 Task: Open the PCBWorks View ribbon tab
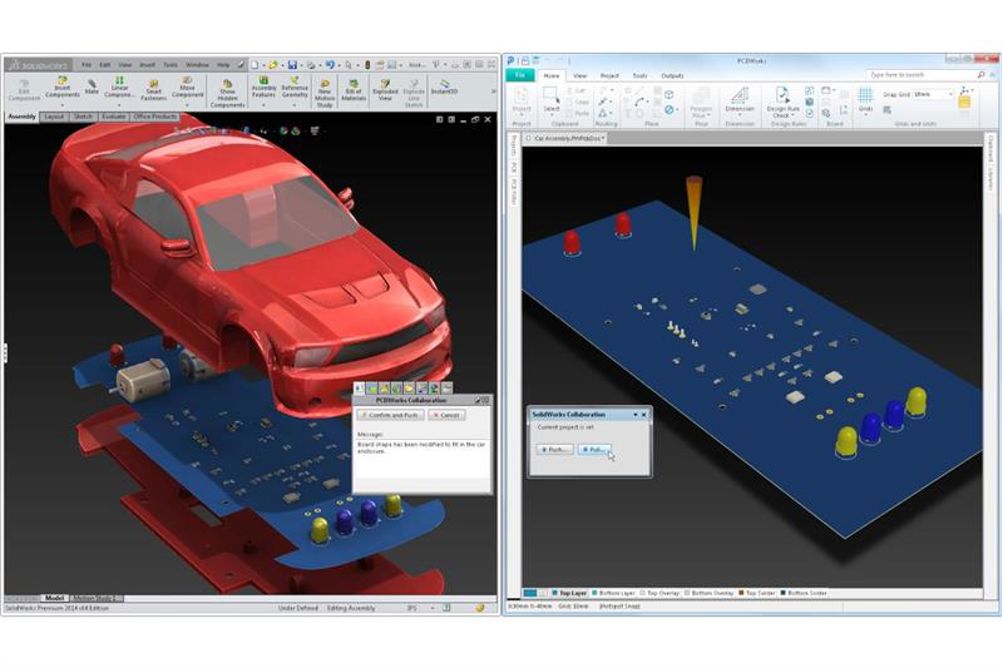pyautogui.click(x=580, y=76)
